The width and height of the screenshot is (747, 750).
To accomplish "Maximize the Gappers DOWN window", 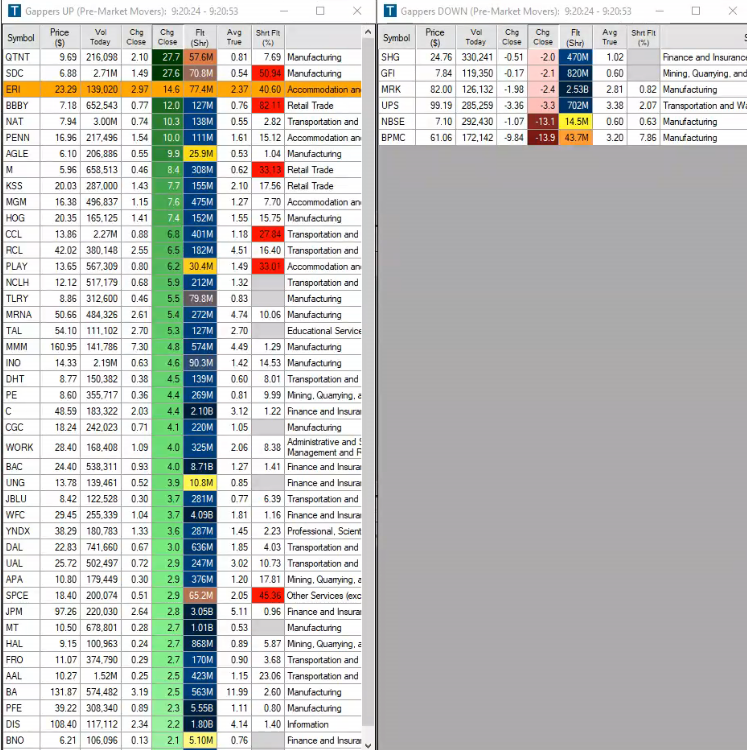I will (x=696, y=11).
